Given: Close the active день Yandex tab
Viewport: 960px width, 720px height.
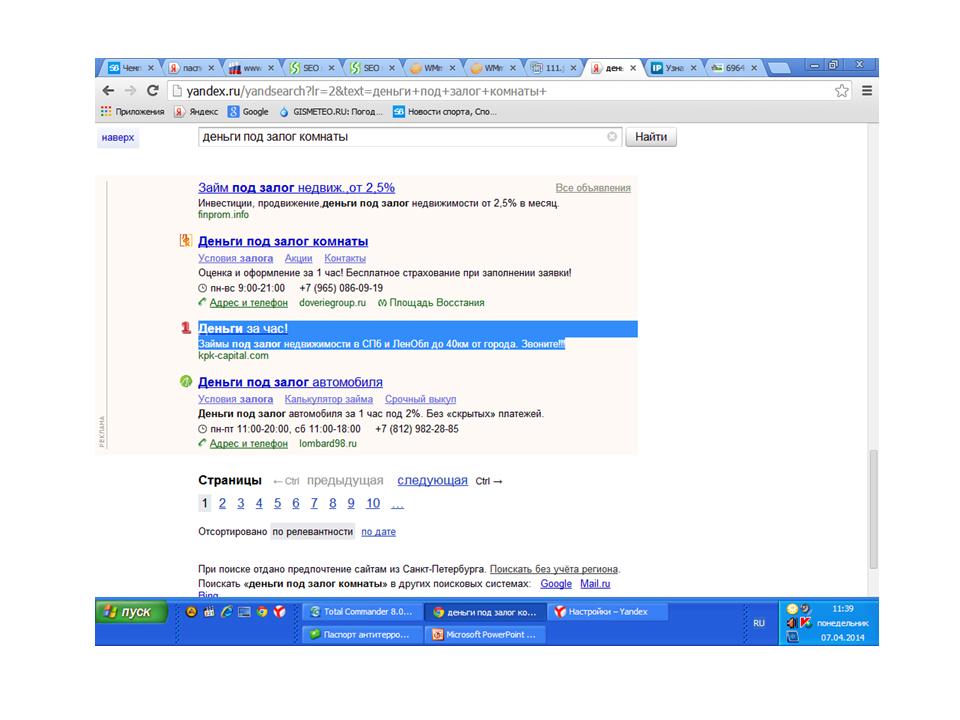Looking at the screenshot, I should 633,68.
